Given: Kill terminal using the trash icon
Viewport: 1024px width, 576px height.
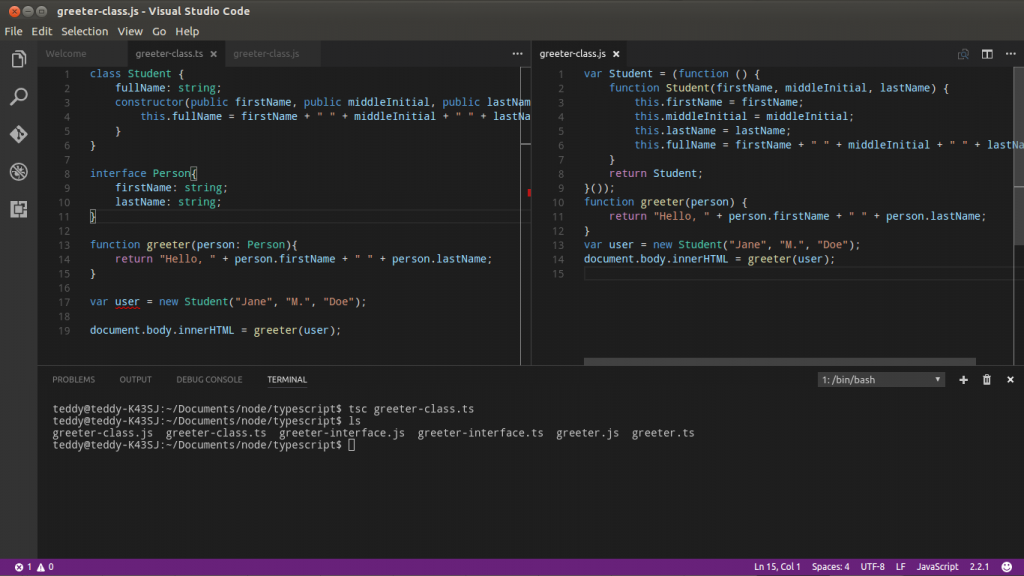Looking at the screenshot, I should pyautogui.click(x=987, y=380).
